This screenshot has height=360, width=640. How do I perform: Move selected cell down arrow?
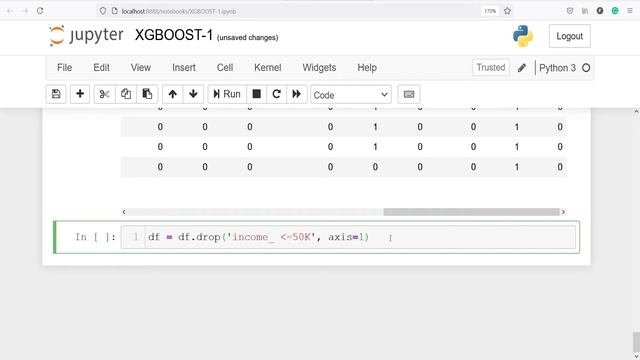pos(193,94)
